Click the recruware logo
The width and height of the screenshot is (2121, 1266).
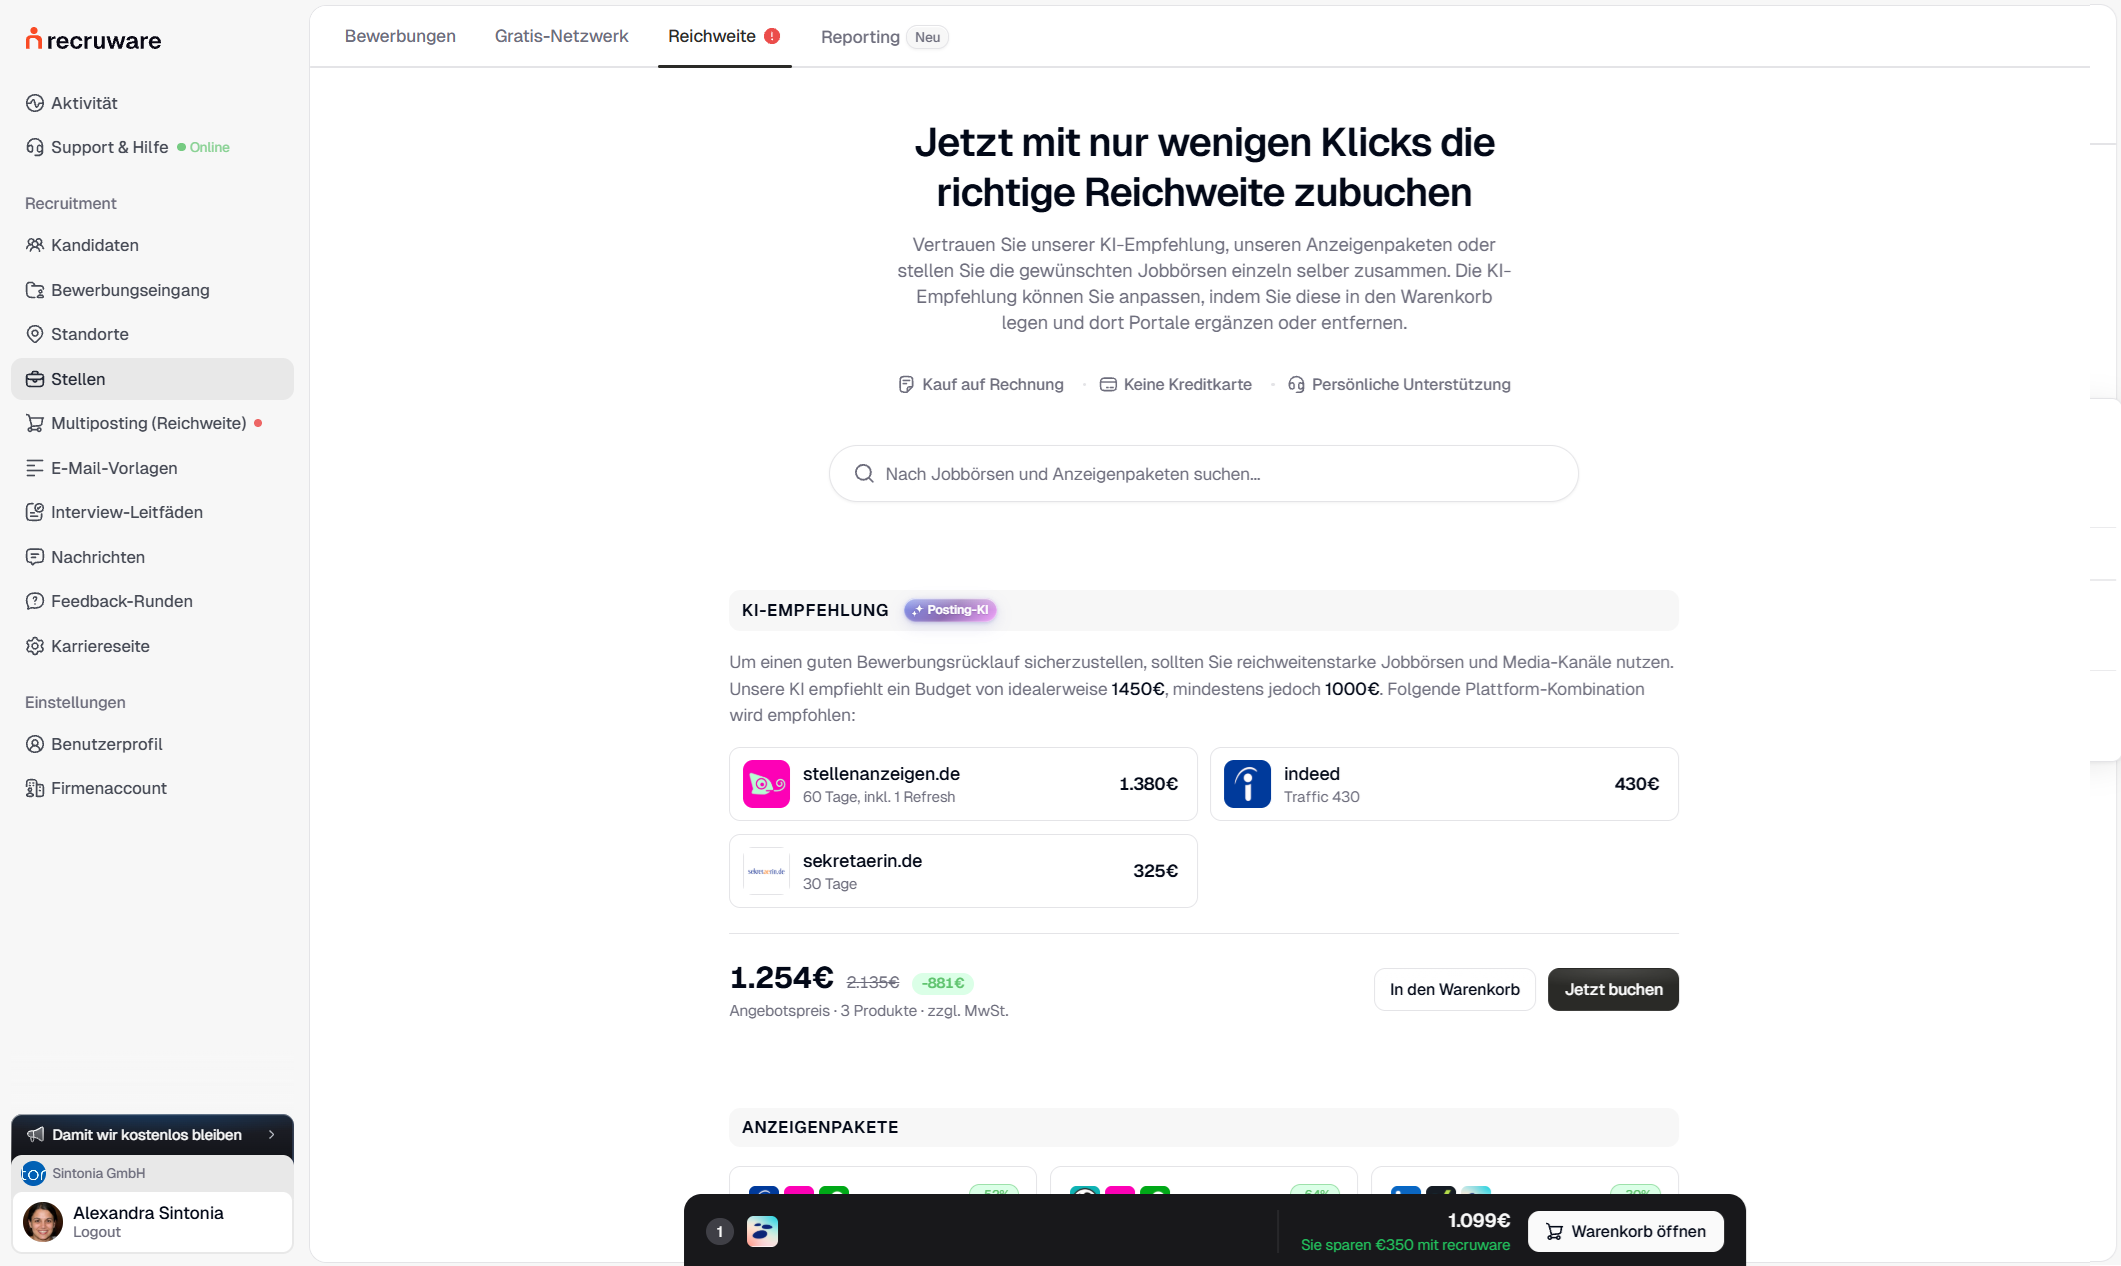pos(93,40)
